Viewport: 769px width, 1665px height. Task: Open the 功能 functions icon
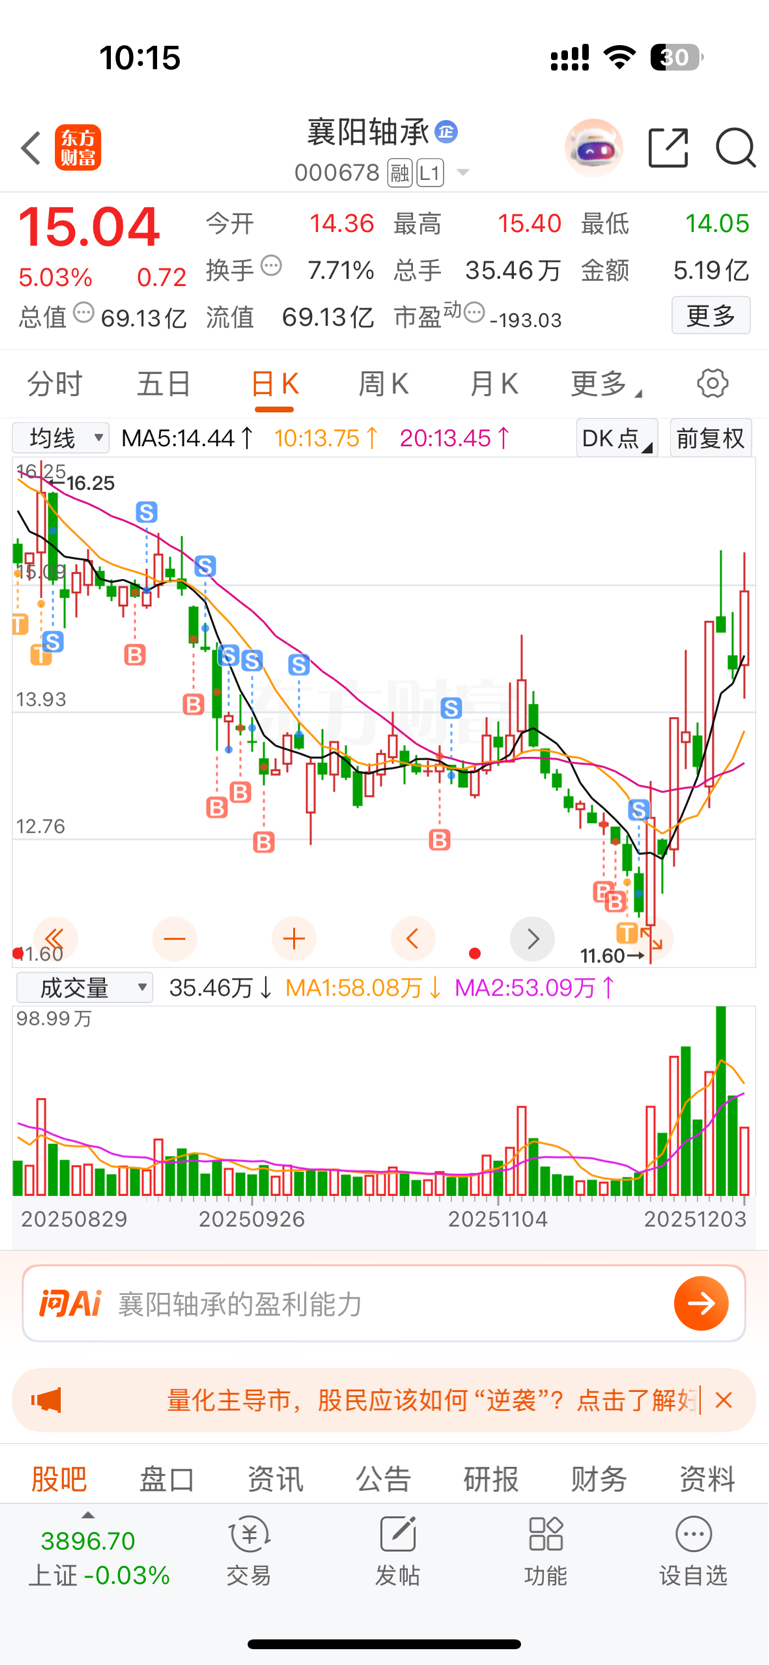pos(545,1551)
